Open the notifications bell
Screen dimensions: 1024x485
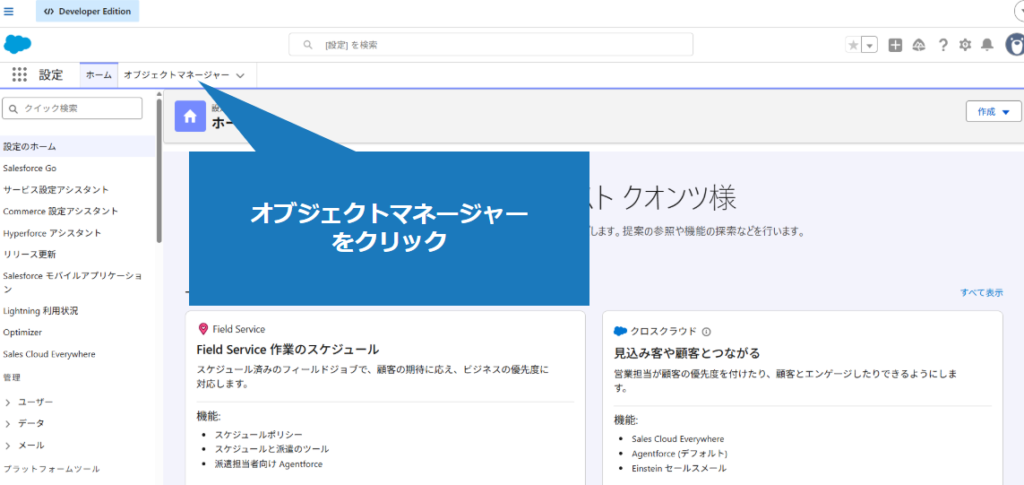(987, 45)
